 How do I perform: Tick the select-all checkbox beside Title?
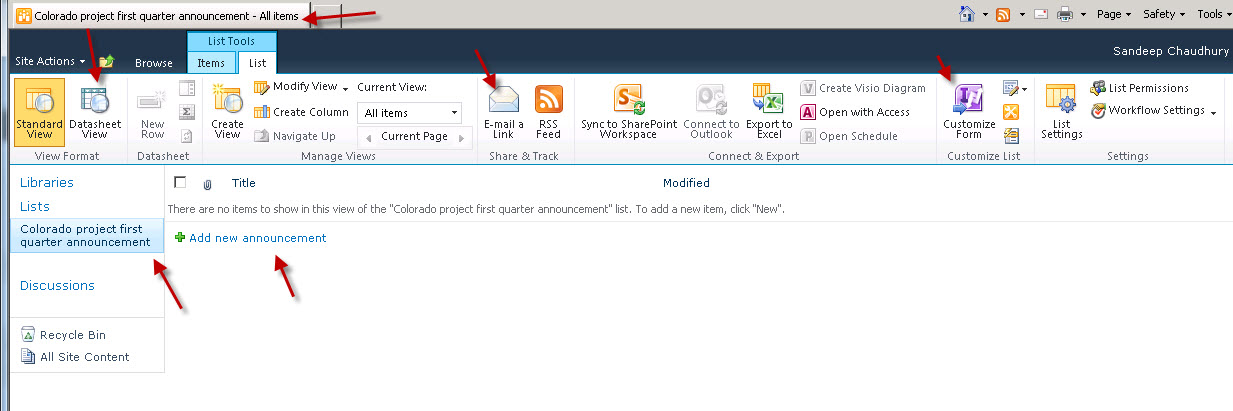(x=180, y=183)
